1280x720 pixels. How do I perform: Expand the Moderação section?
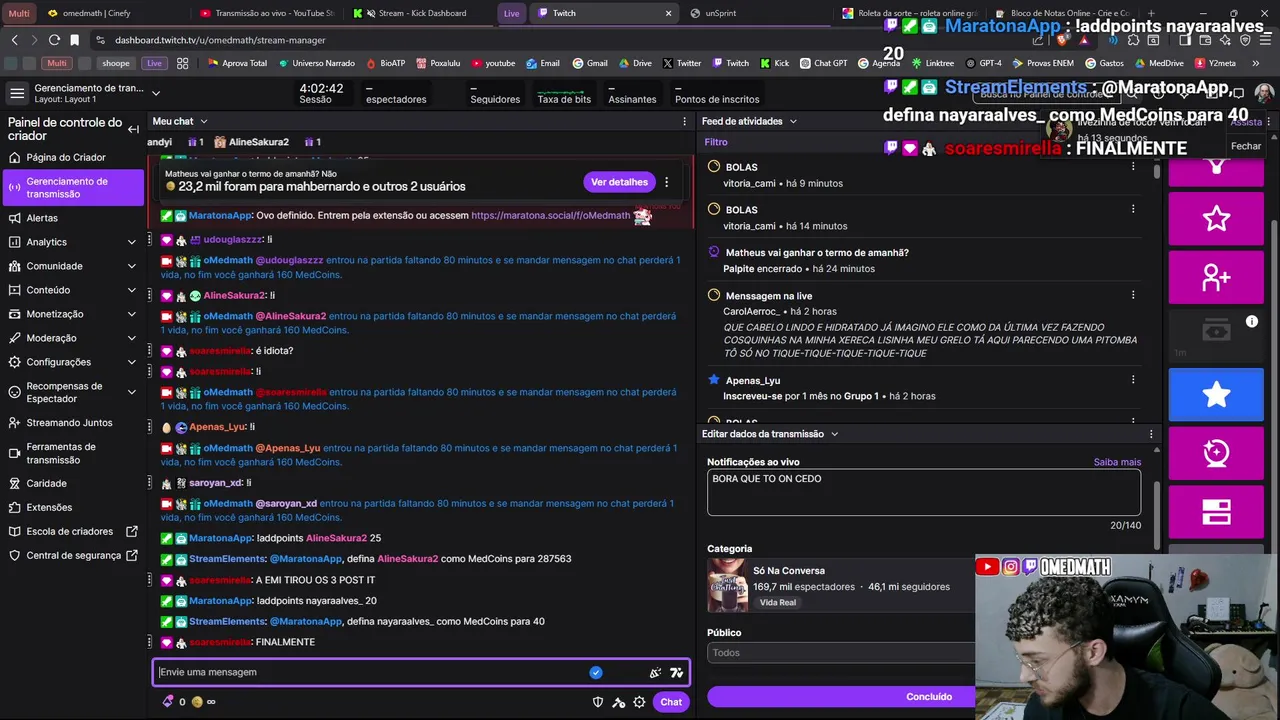click(132, 338)
